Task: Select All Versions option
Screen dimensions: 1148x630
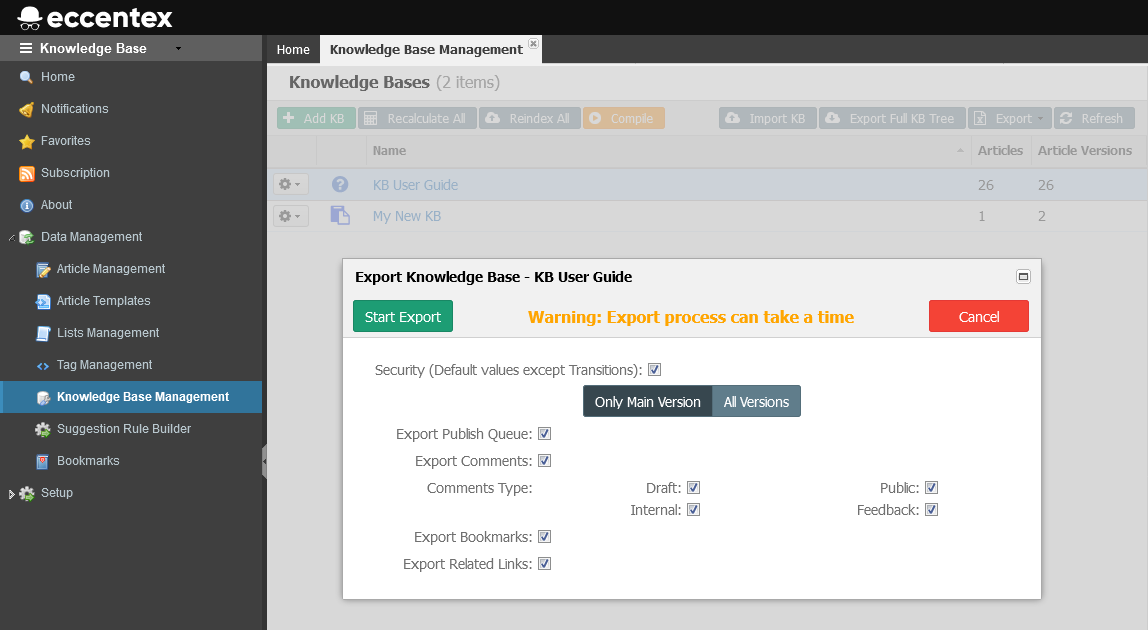Action: tap(756, 401)
